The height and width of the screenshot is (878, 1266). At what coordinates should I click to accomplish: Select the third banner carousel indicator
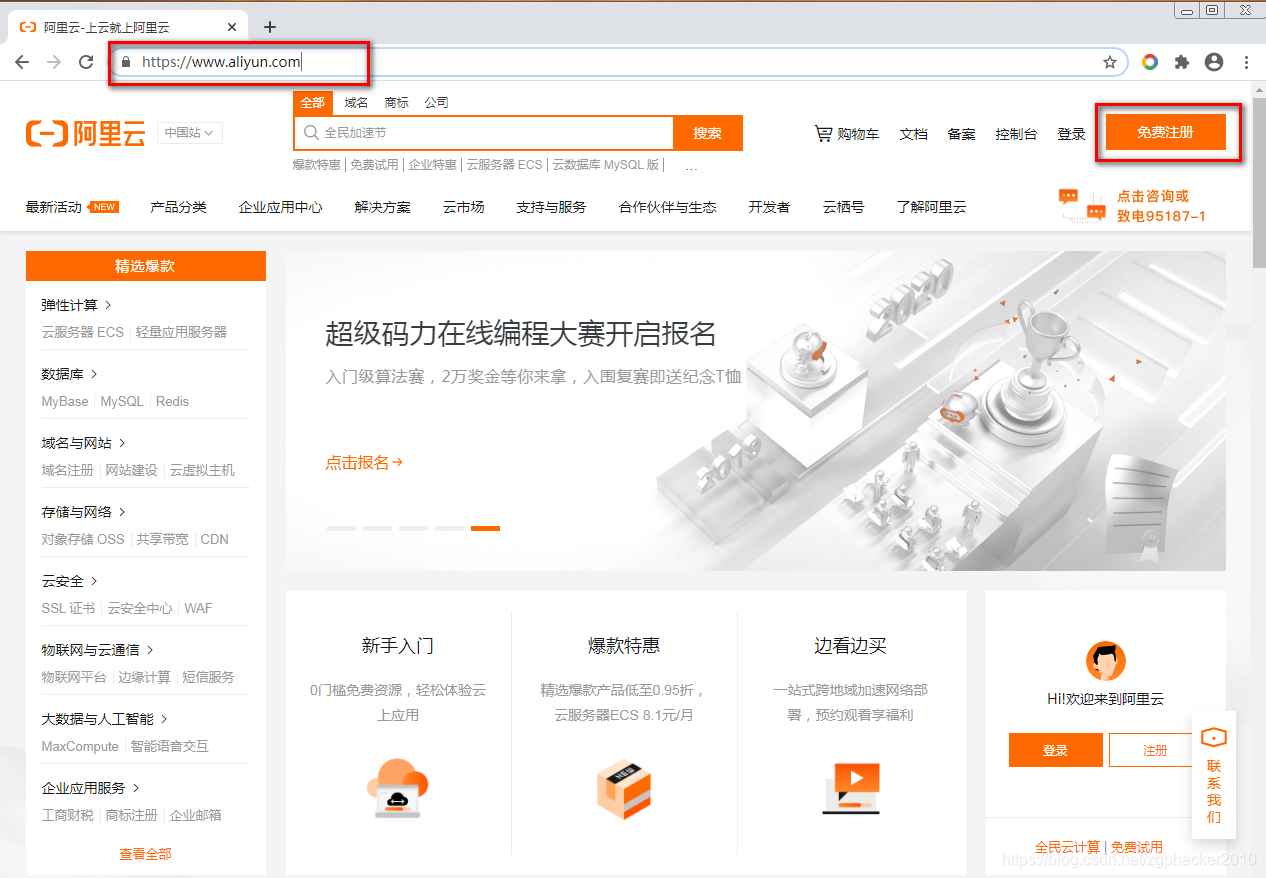pos(413,527)
